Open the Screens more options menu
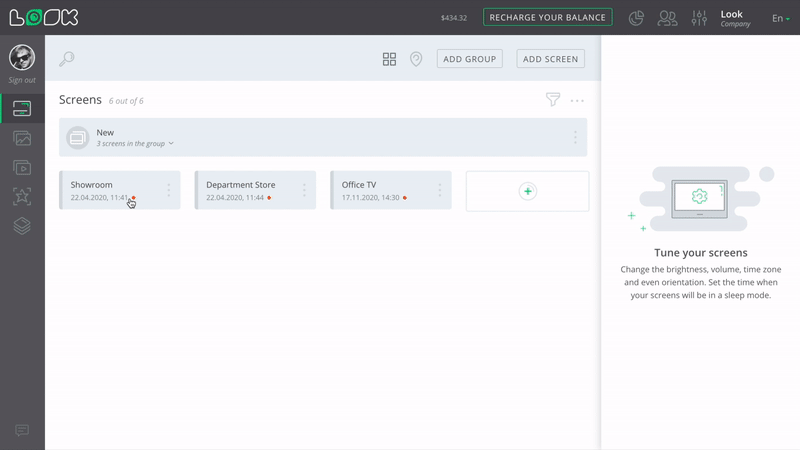This screenshot has width=800, height=450. (x=577, y=101)
